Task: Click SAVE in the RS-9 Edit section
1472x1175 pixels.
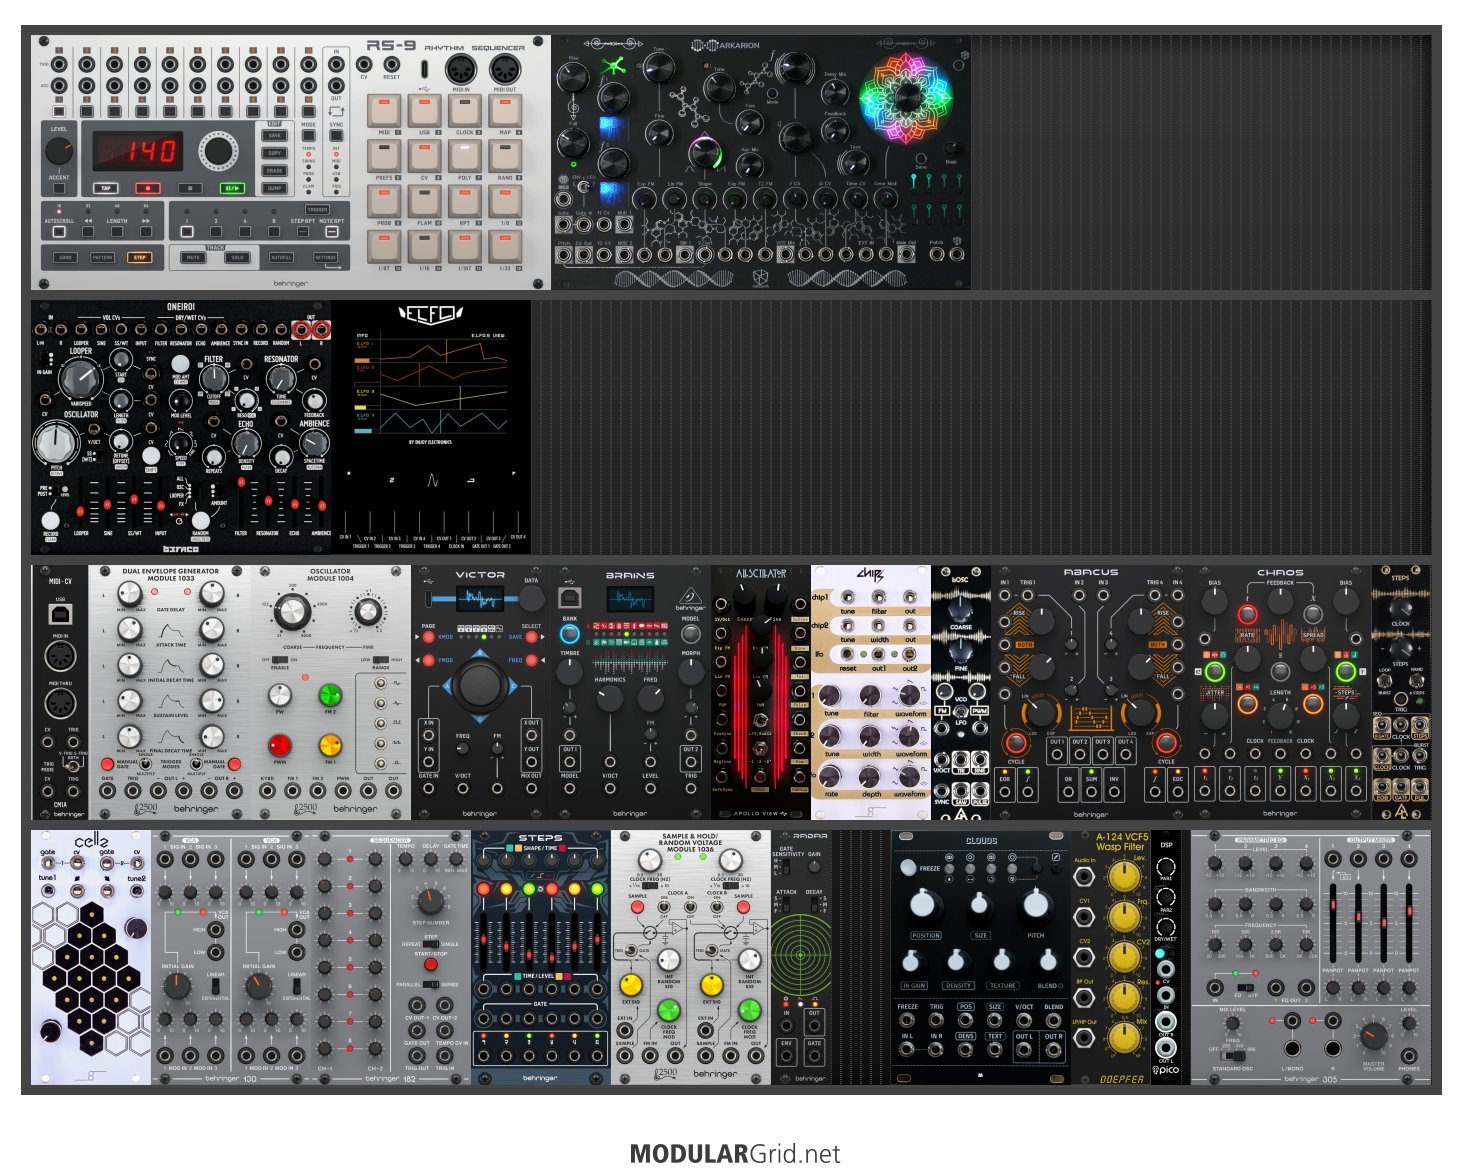Action: 274,135
